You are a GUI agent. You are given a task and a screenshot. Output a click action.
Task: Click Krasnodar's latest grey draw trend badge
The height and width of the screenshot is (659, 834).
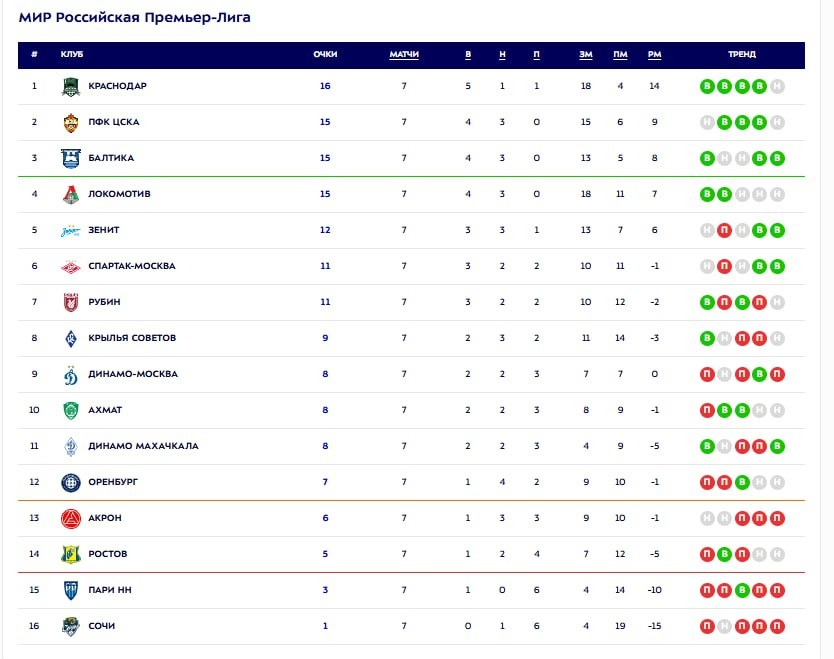(777, 86)
